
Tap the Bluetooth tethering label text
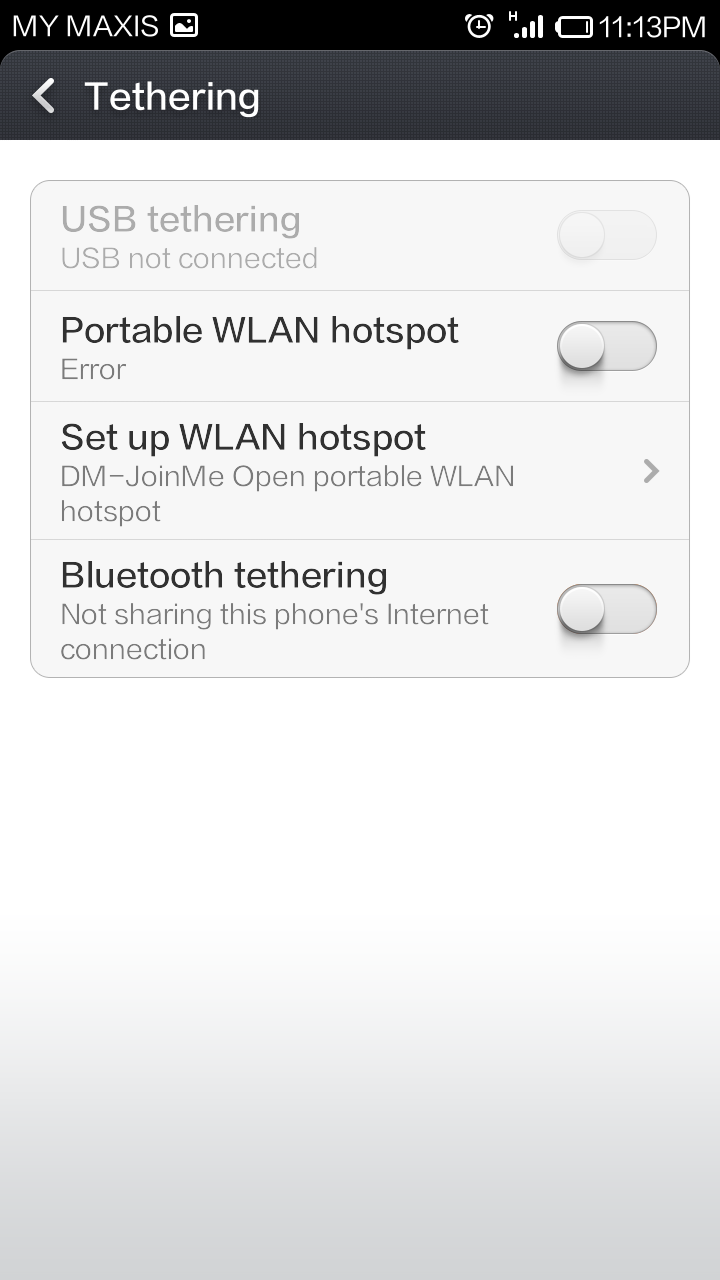[x=224, y=575]
